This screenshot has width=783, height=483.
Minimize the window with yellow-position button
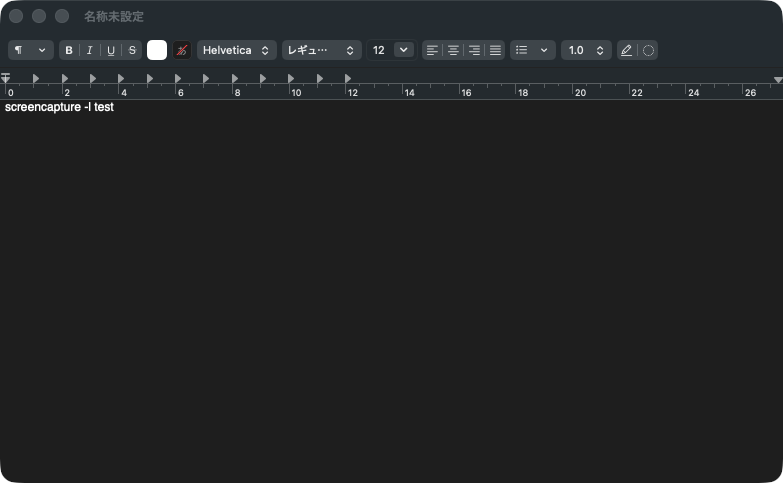pos(39,16)
